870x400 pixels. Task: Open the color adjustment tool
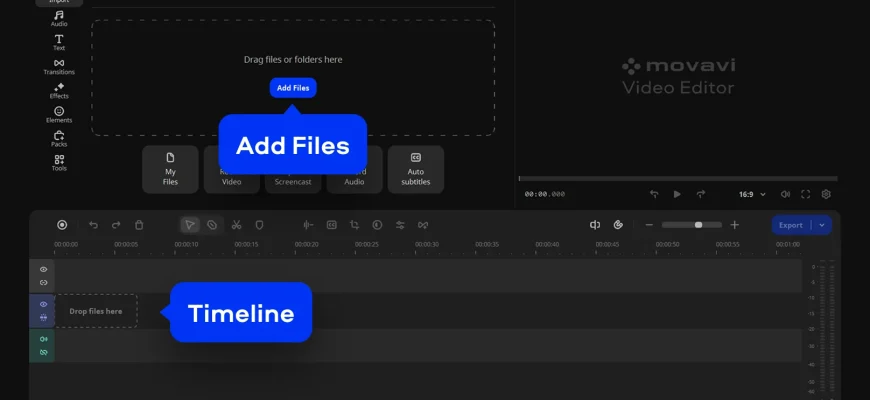[x=377, y=225]
